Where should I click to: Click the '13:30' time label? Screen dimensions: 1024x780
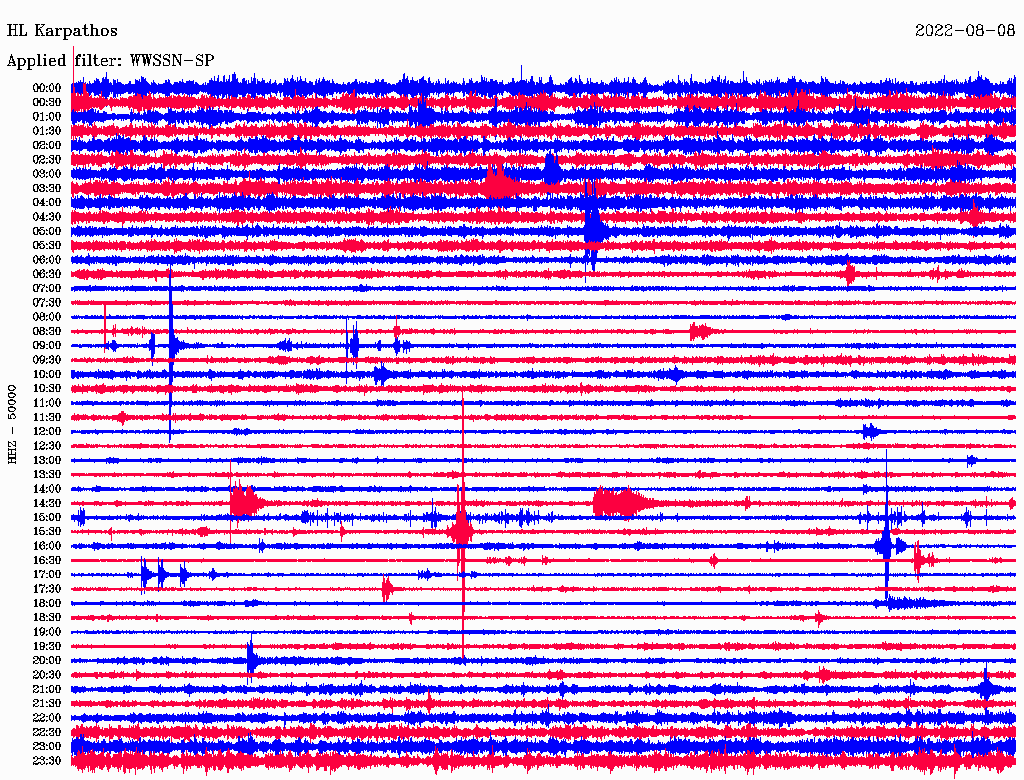[47, 475]
